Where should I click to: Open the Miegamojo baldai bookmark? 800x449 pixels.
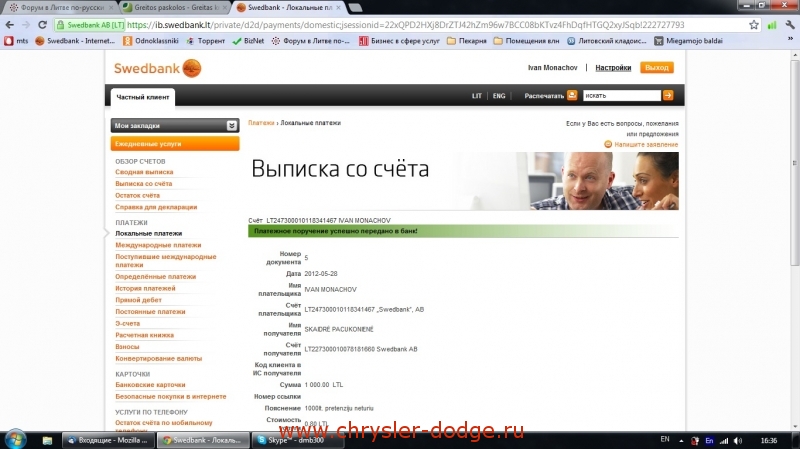tap(688, 41)
